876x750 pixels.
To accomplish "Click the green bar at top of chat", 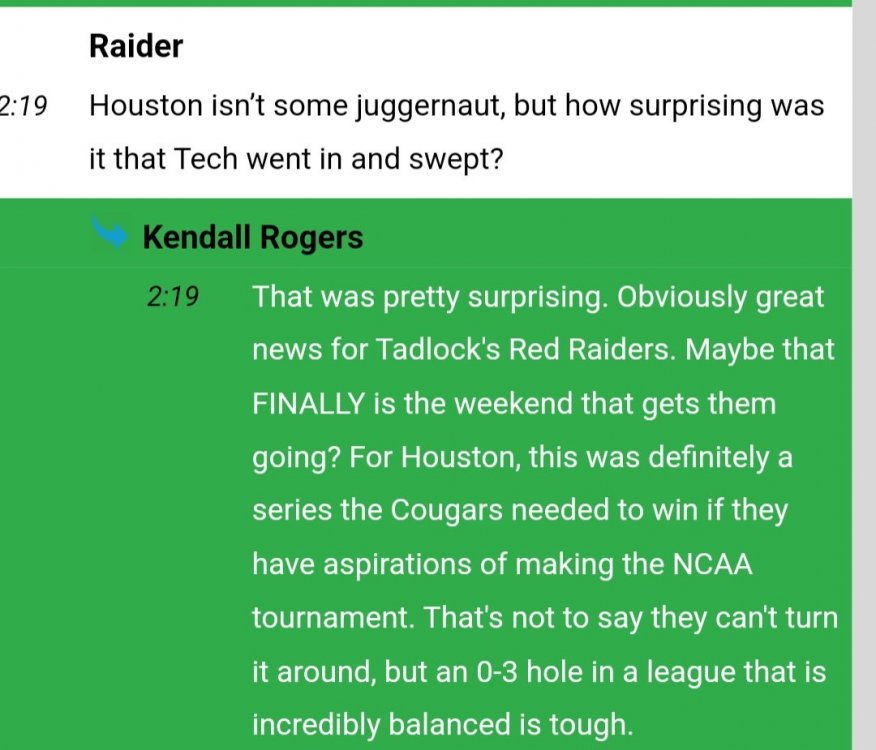I will click(426, 3).
